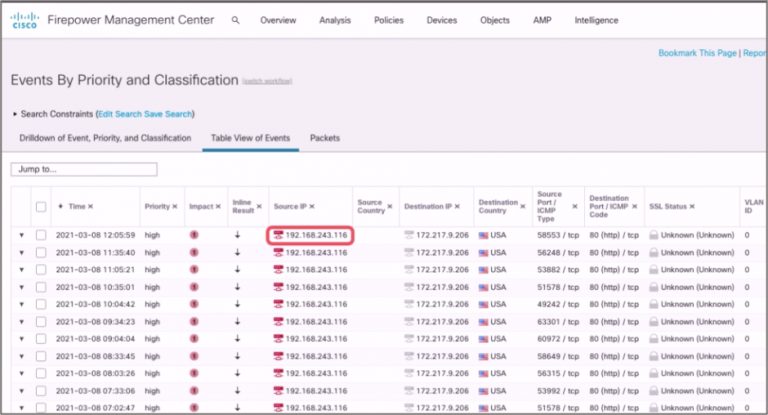Expand the Search Constraints section
This screenshot has height=415, width=768.
pyautogui.click(x=14, y=114)
